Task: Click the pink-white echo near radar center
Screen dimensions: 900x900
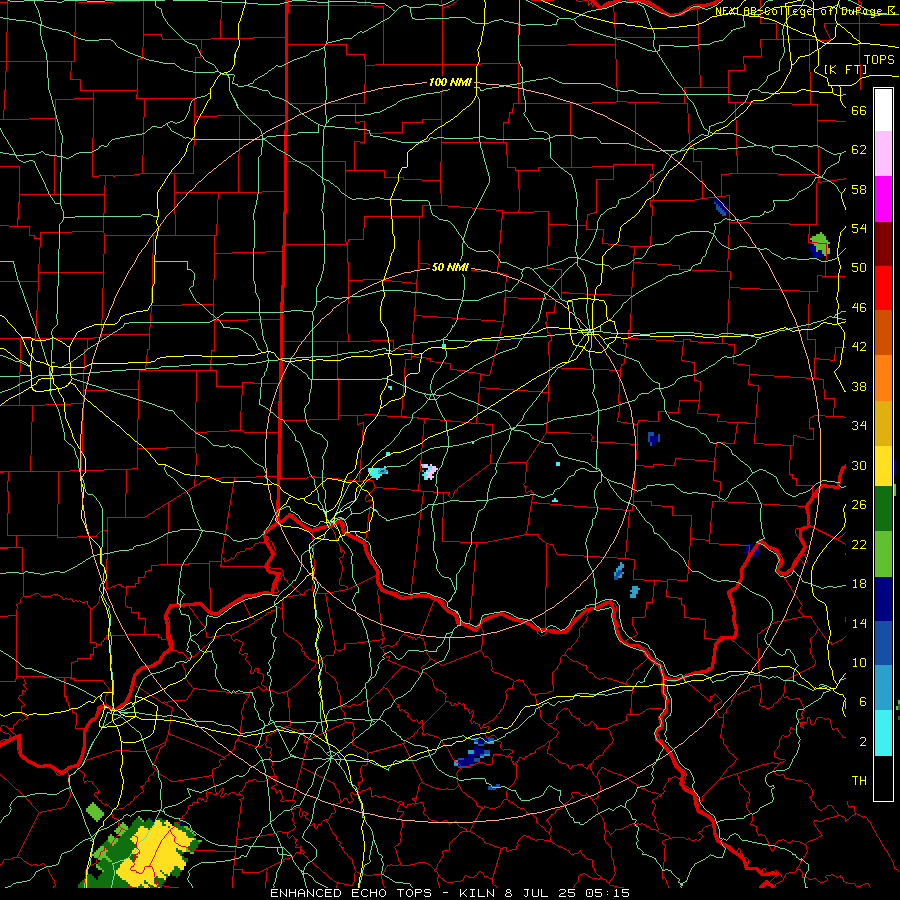Action: point(429,472)
